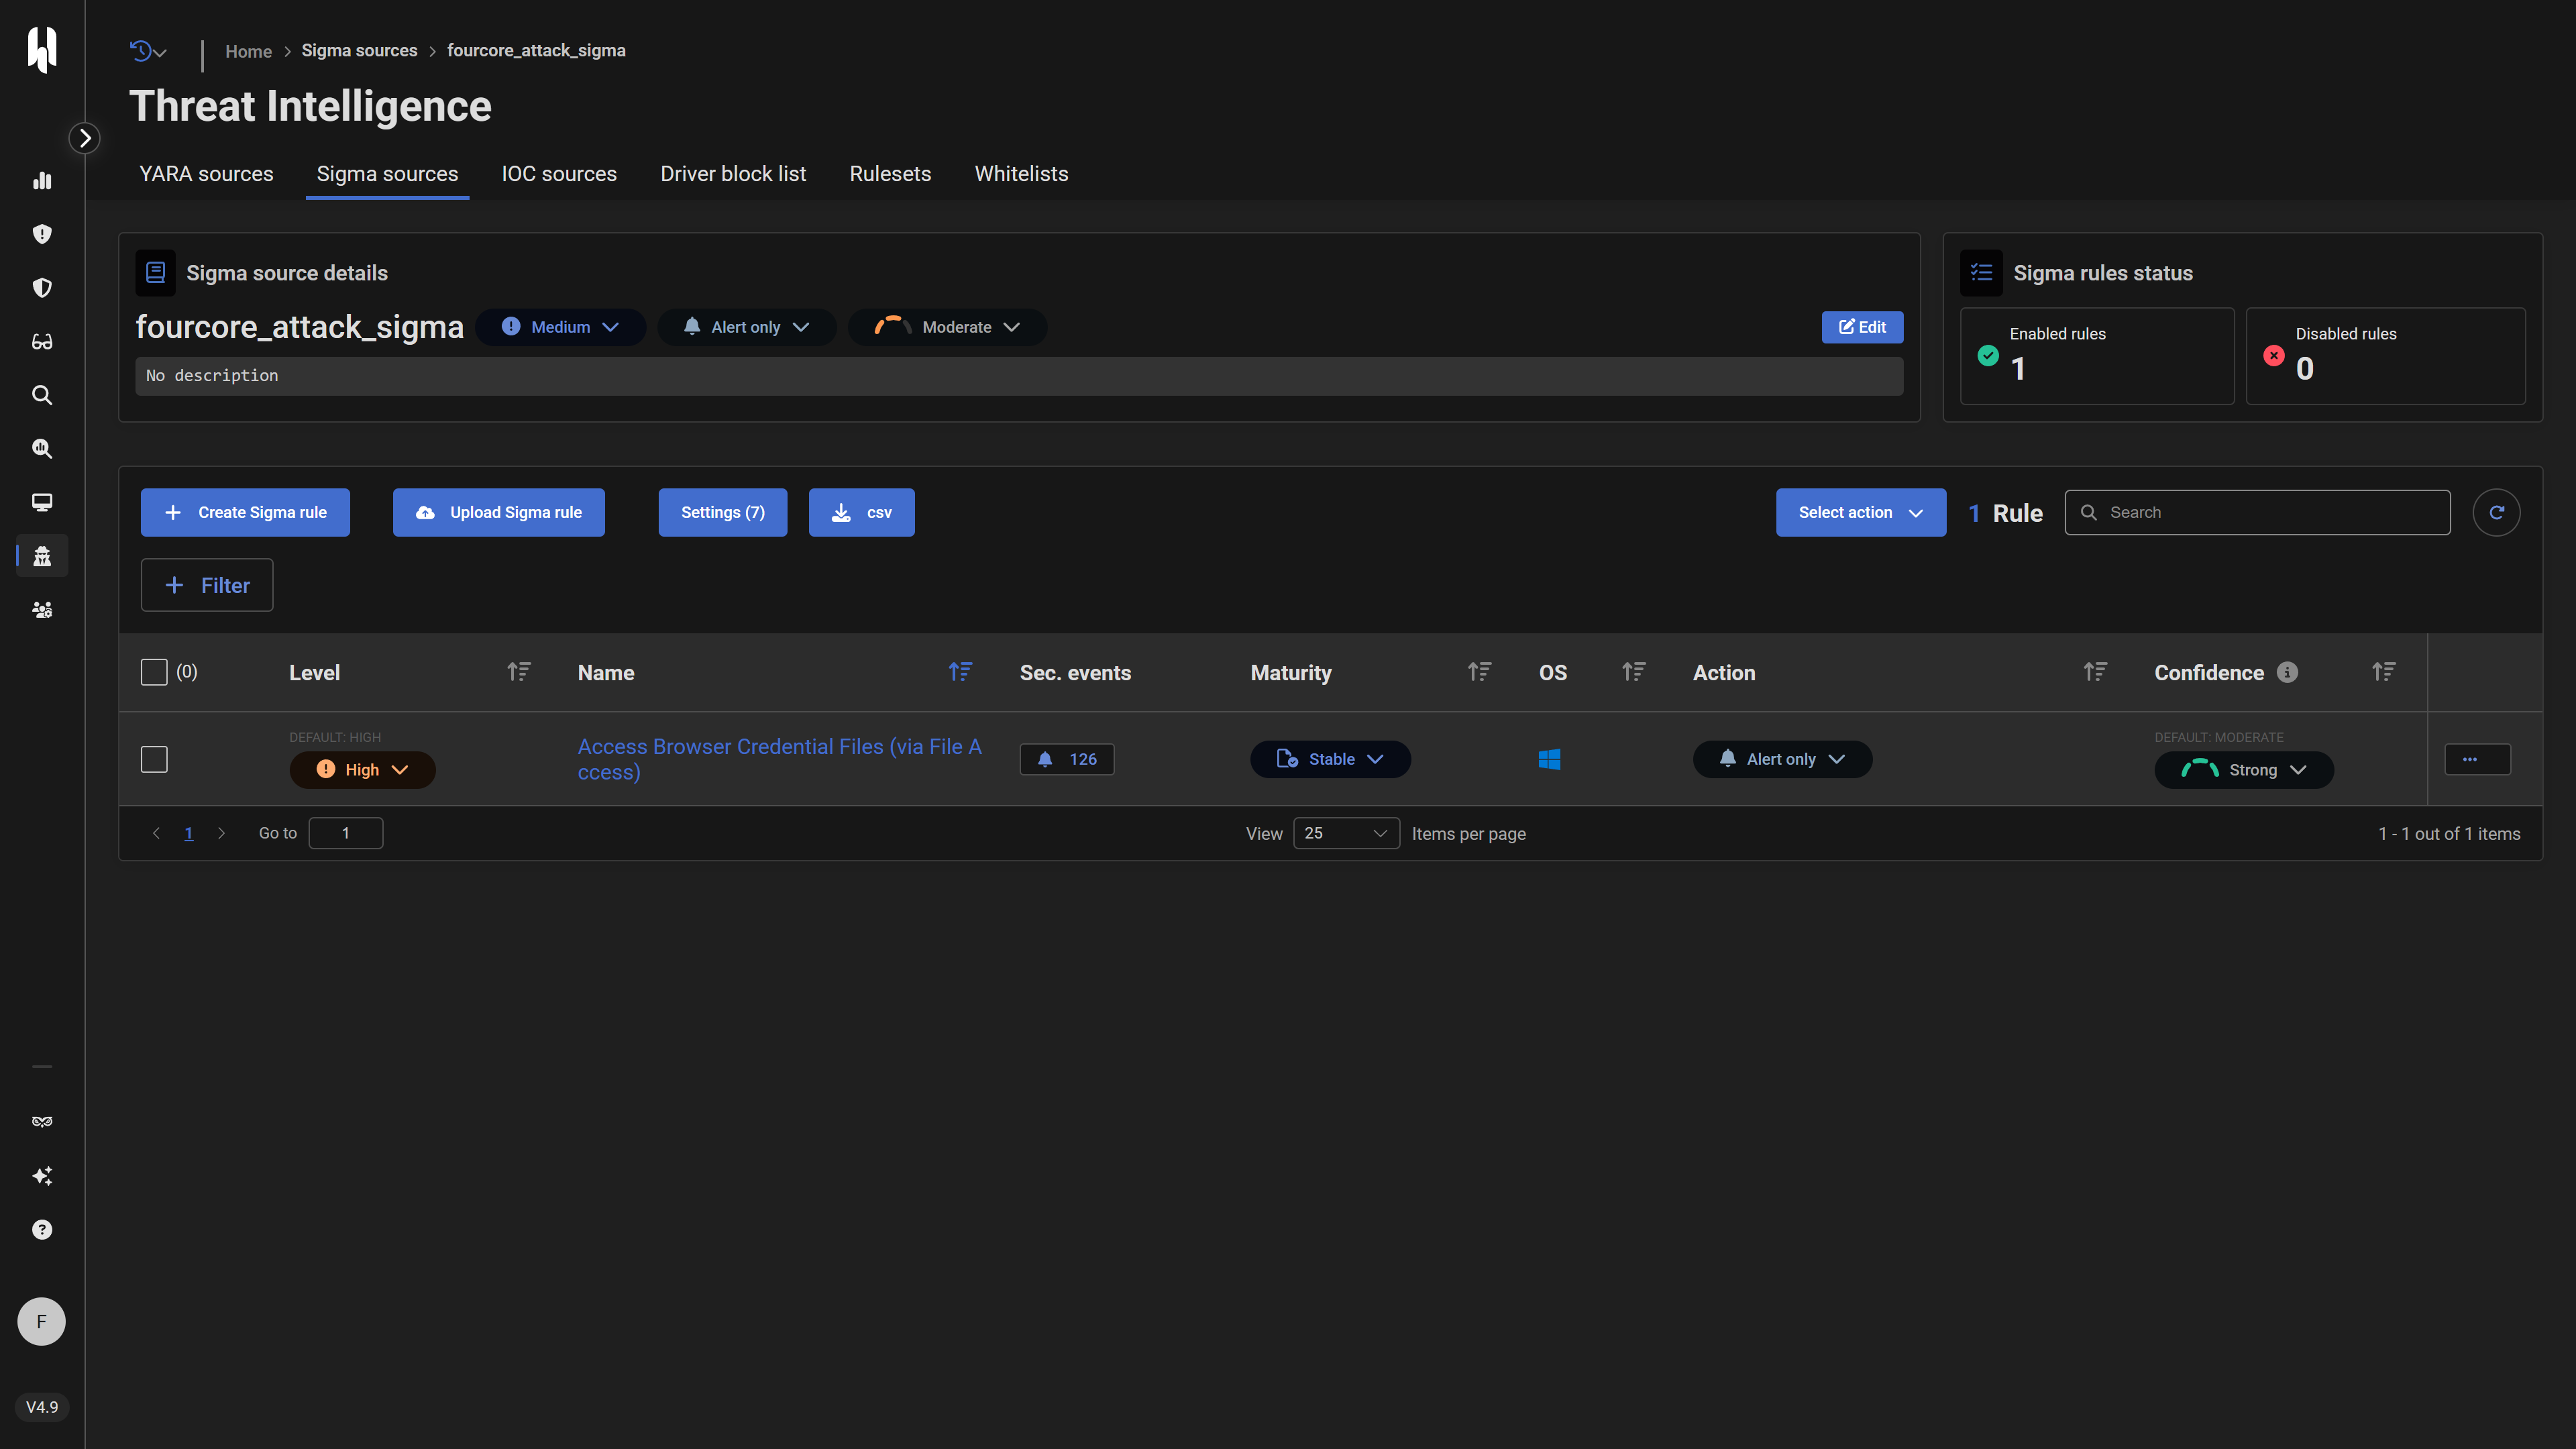
Task: Click the fourcore_attack_sigma breadcrumb item
Action: tap(536, 51)
